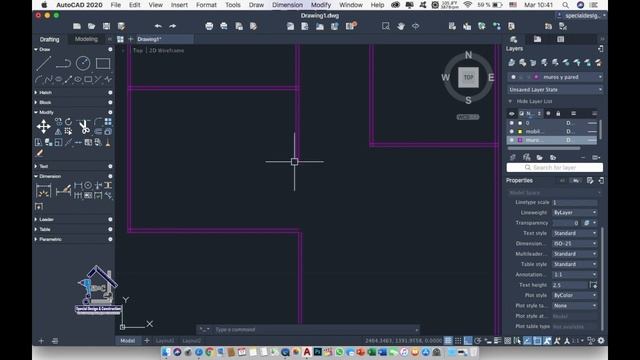The height and width of the screenshot is (360, 640).
Task: Click the 2D Wireframe visual style label
Action: click(166, 51)
